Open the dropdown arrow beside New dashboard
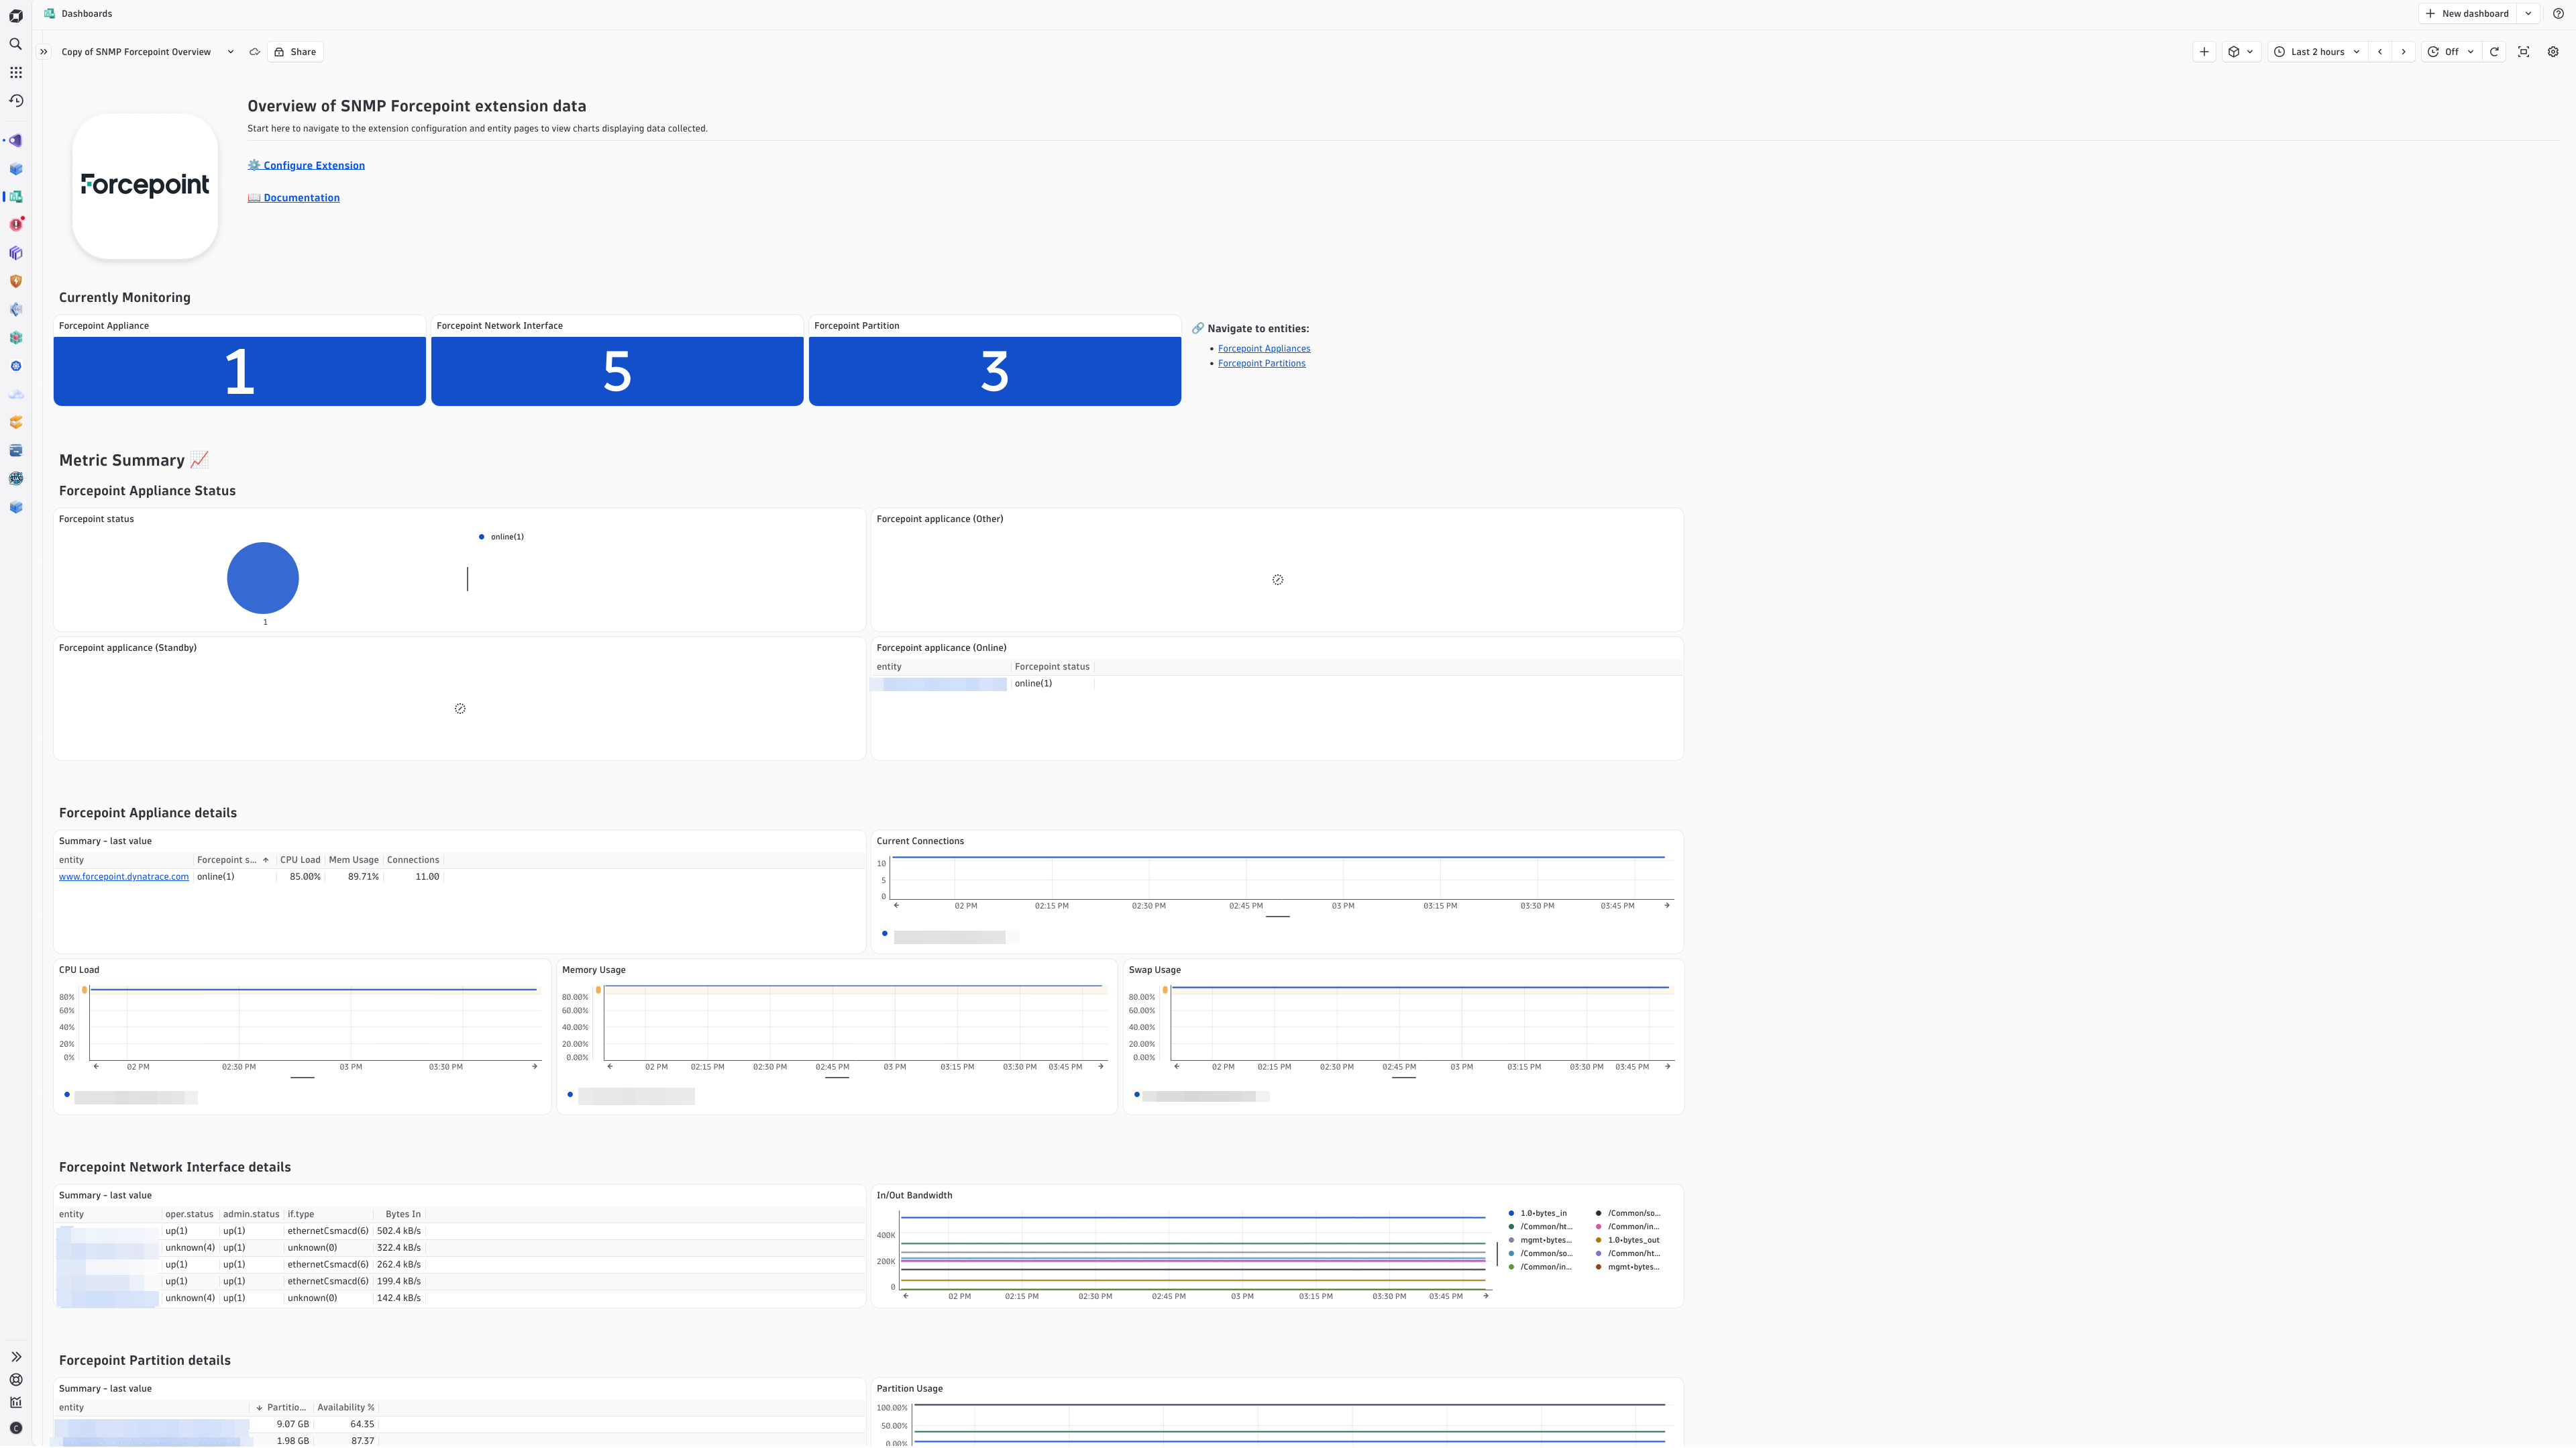 point(2528,14)
